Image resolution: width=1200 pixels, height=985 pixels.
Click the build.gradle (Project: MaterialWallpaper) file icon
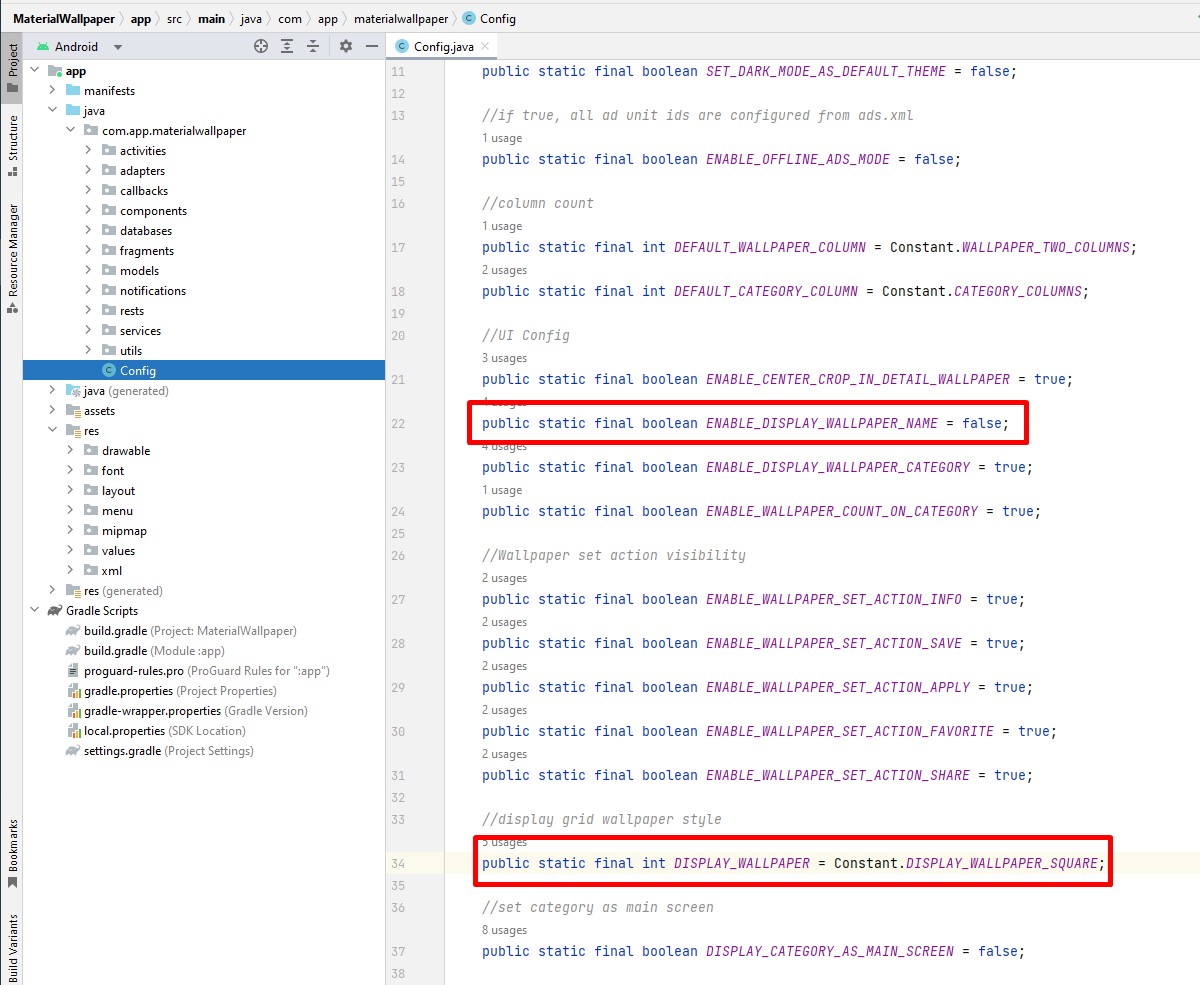pos(73,631)
